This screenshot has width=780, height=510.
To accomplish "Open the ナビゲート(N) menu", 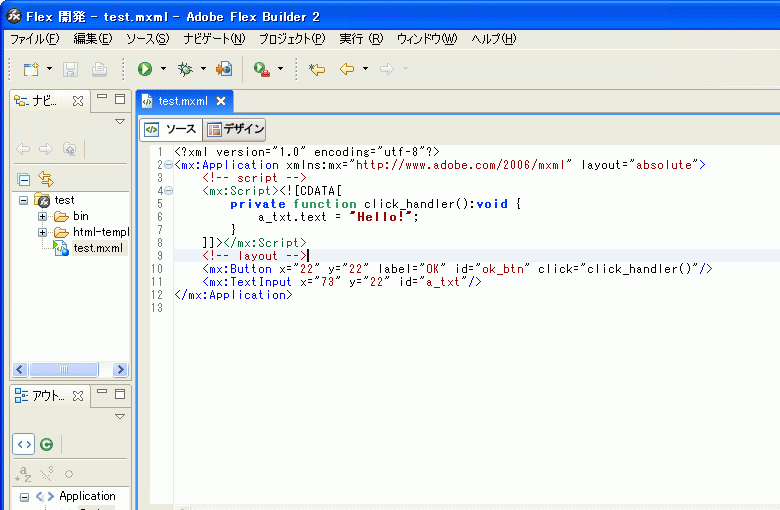I will pos(214,39).
